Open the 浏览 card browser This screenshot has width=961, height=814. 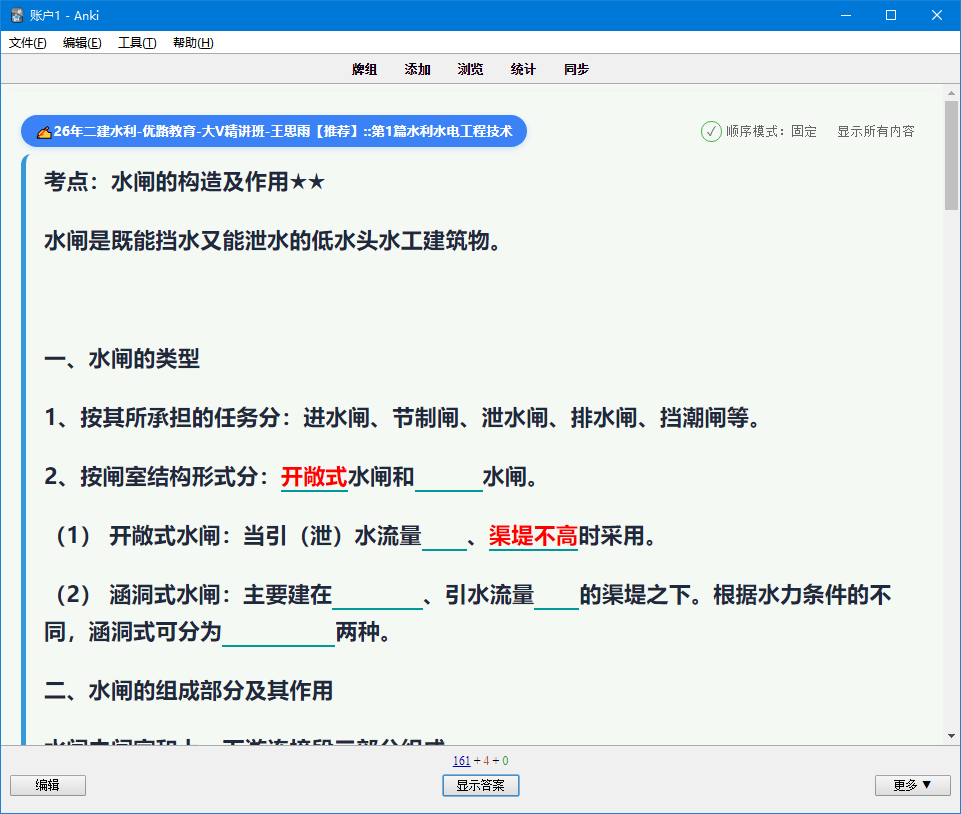click(x=470, y=69)
